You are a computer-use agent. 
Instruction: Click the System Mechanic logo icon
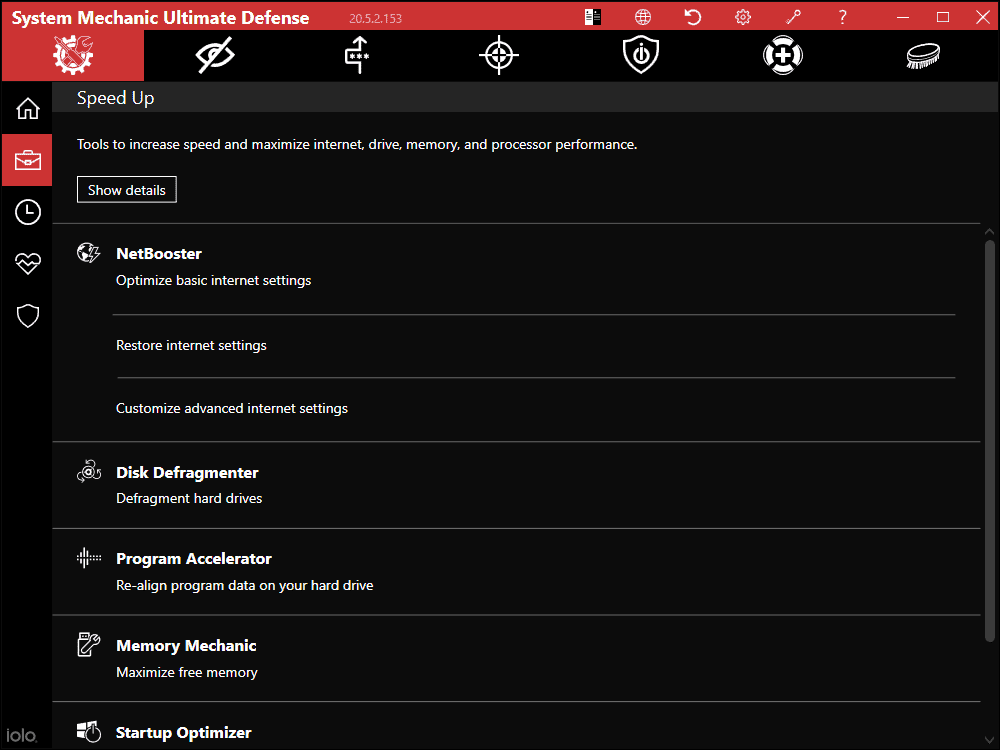tap(71, 55)
